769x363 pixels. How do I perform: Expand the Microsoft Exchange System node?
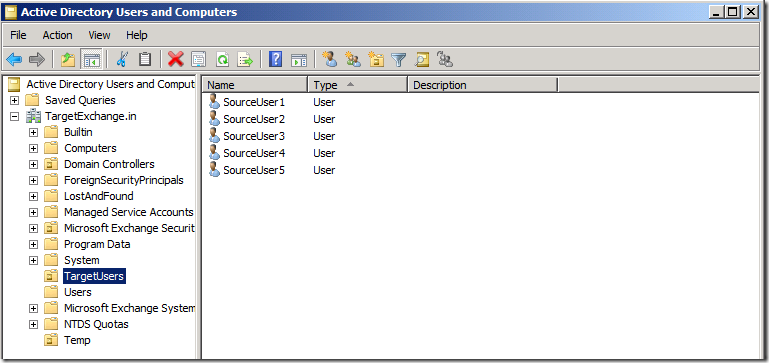33,309
